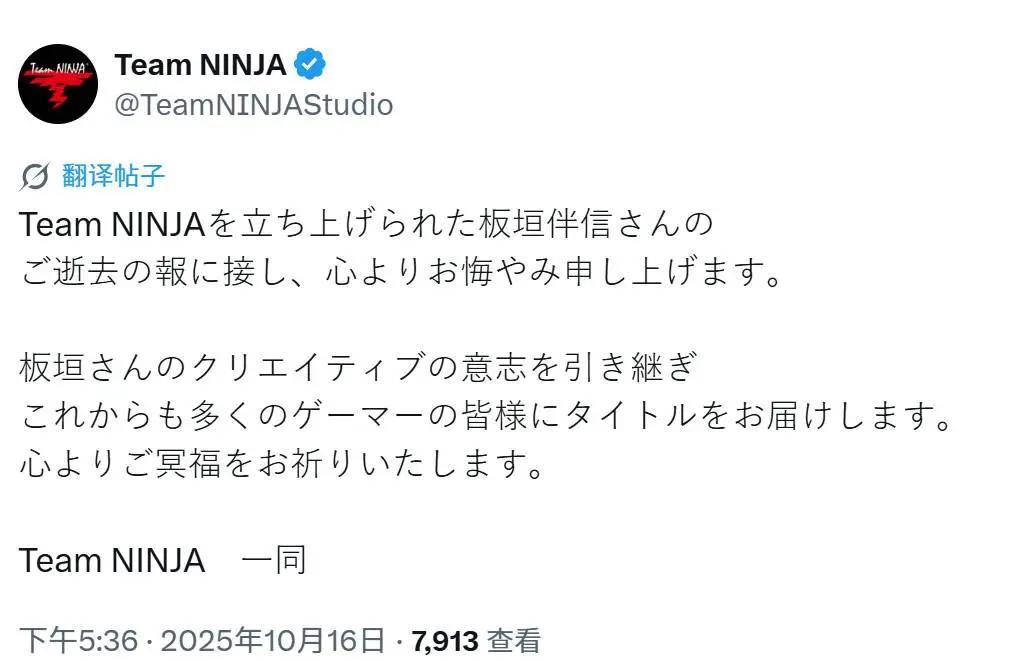Click the signature line ending in 一同
The width and height of the screenshot is (1020, 662).
click(x=163, y=560)
